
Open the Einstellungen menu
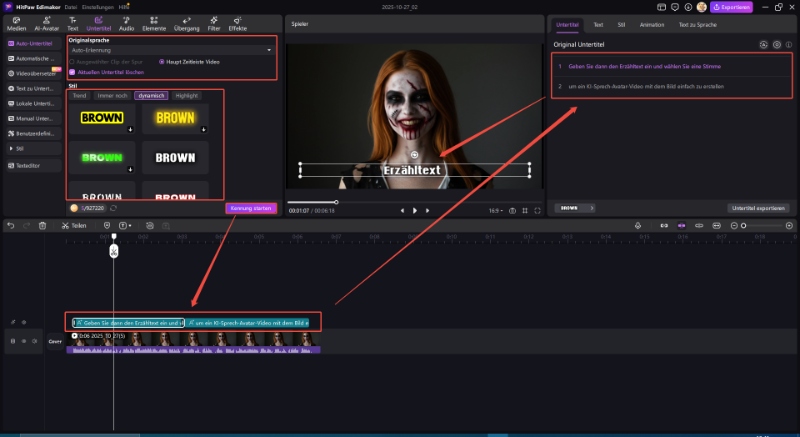click(x=97, y=7)
